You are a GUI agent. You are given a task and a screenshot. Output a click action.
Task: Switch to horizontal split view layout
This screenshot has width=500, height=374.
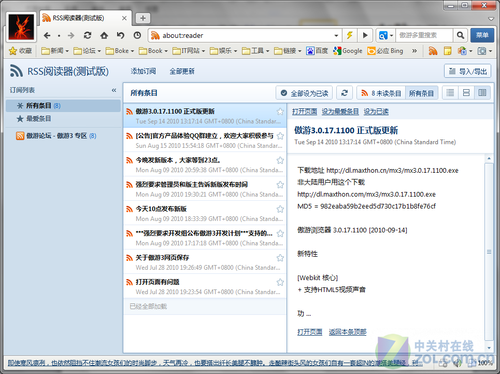(466, 93)
